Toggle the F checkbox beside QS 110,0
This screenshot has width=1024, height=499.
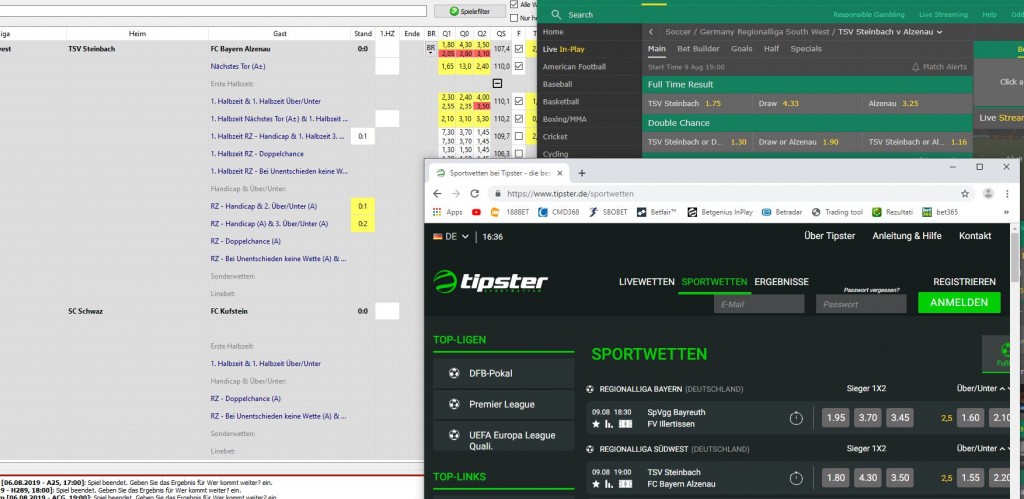tap(519, 67)
